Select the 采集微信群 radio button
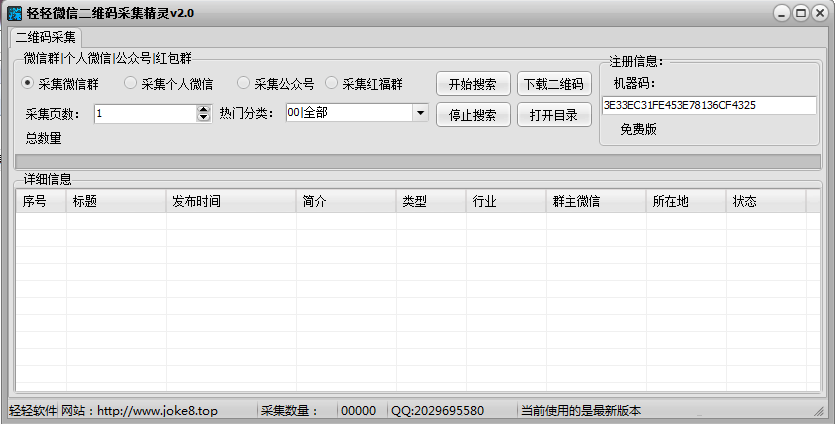The width and height of the screenshot is (835, 424). coord(28,83)
